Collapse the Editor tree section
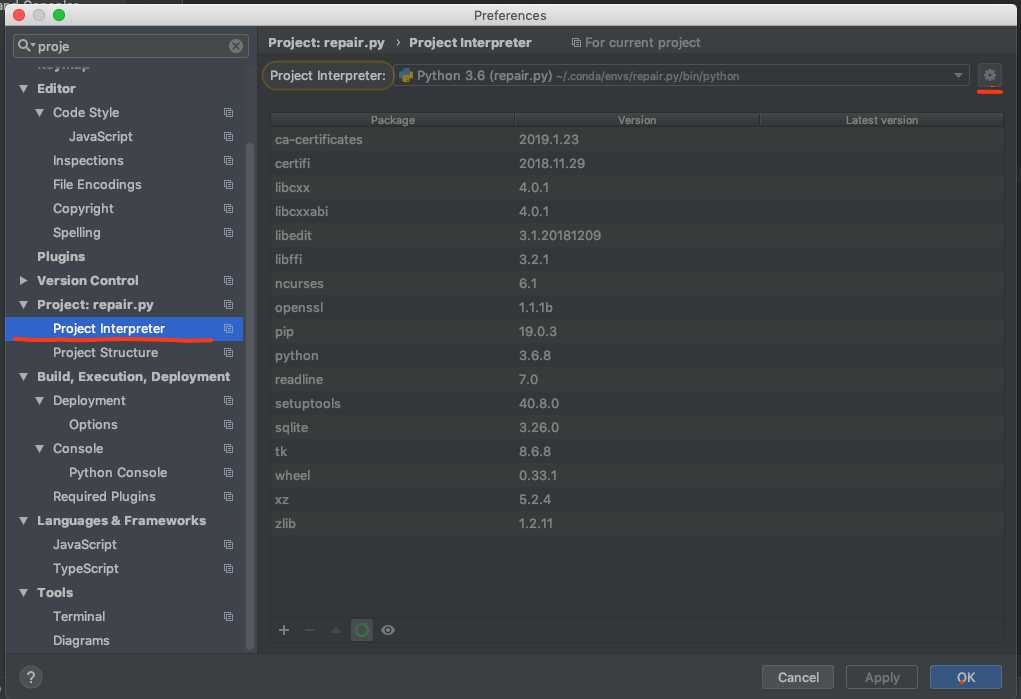The image size is (1021, 699). coord(23,89)
